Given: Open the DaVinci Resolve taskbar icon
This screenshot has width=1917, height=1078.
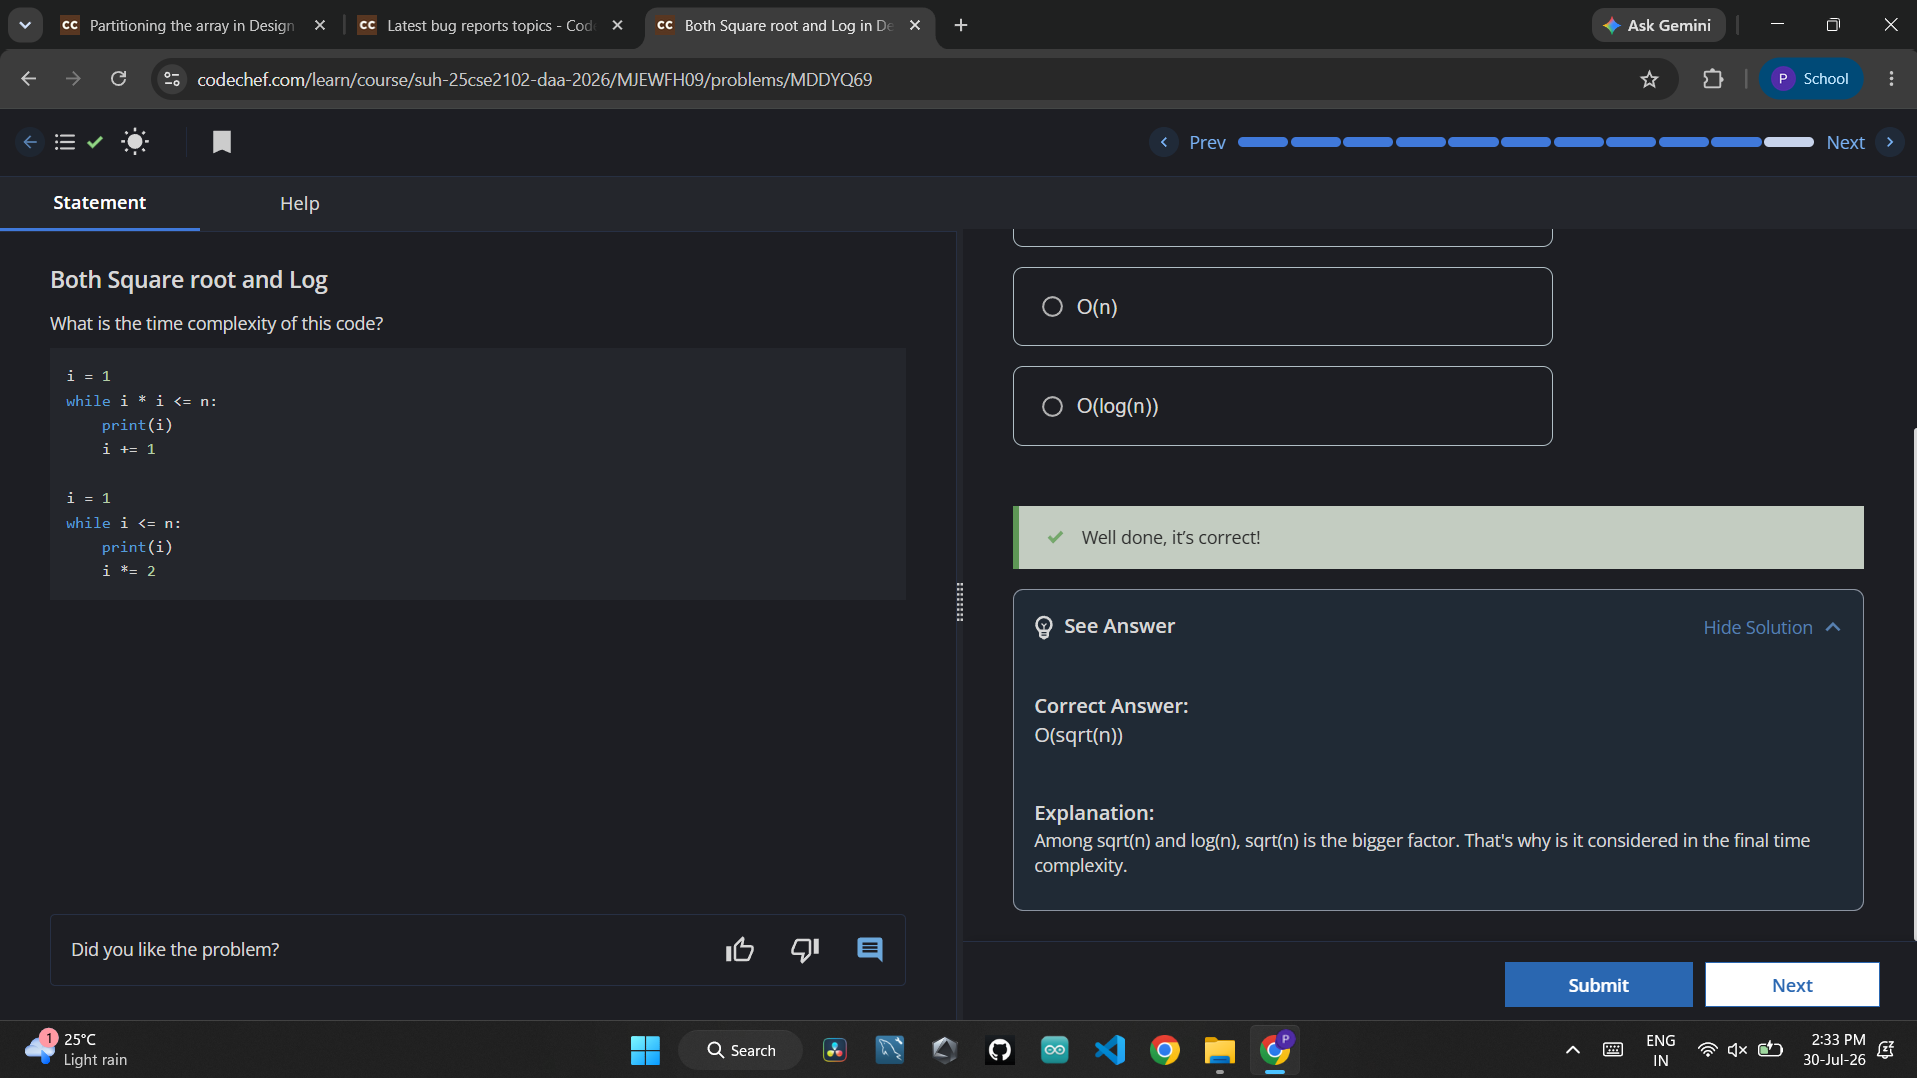Looking at the screenshot, I should pos(835,1050).
